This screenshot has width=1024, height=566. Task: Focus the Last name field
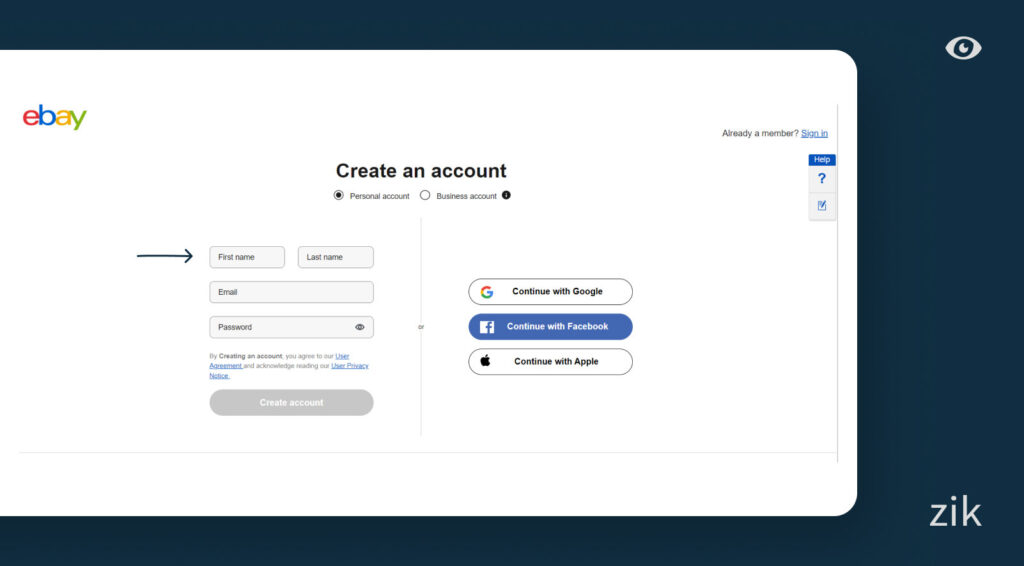(335, 257)
